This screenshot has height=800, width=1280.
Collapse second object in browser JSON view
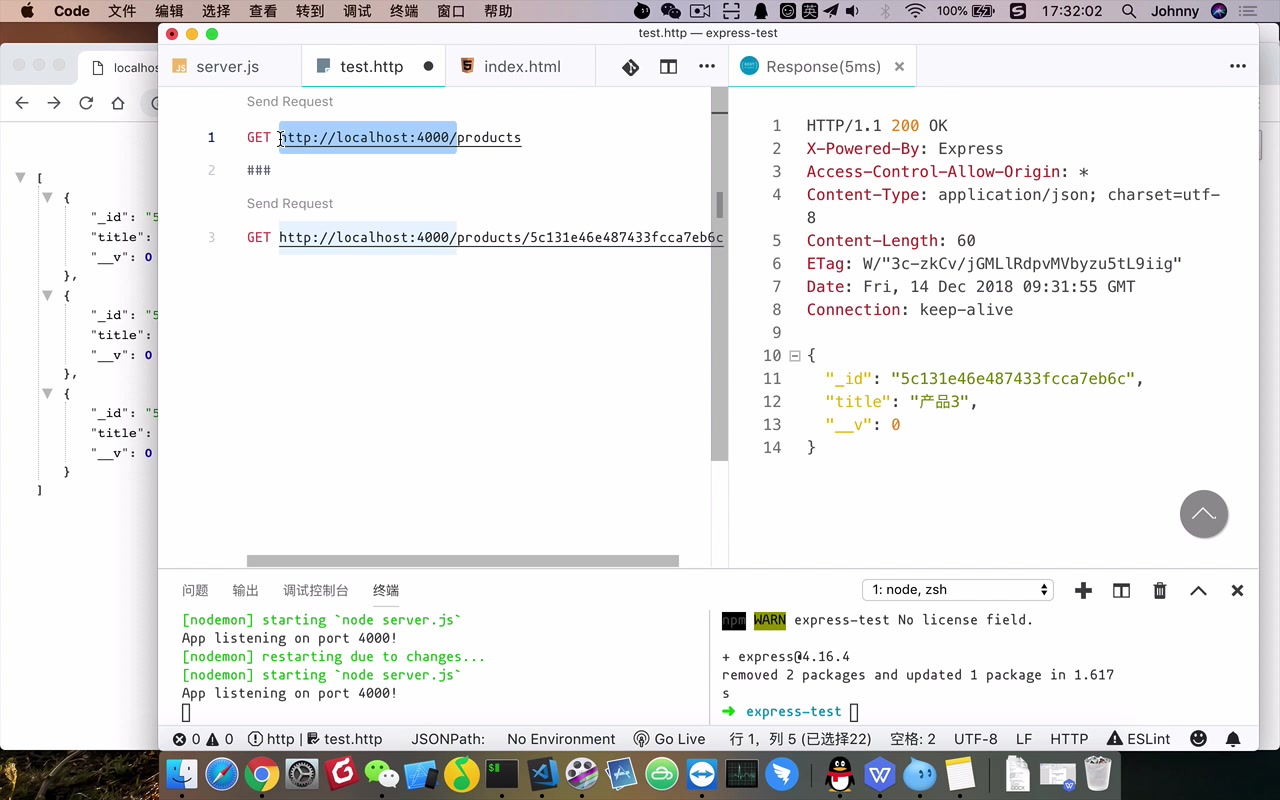coord(46,296)
